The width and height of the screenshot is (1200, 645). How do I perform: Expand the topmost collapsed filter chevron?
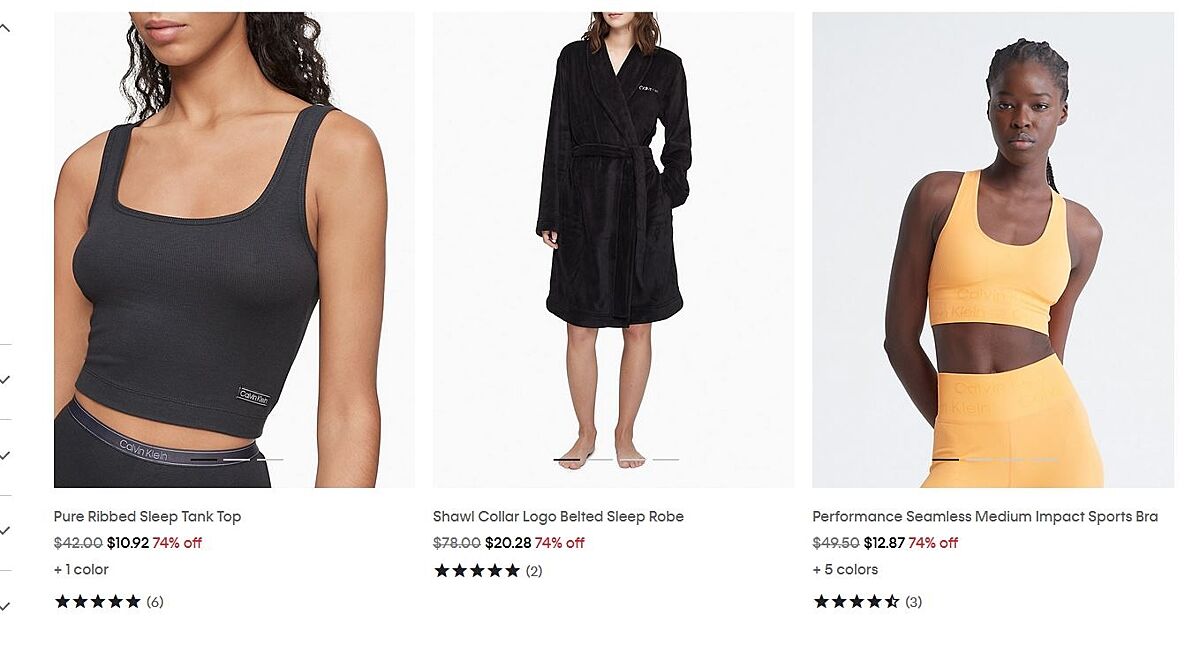[5, 380]
